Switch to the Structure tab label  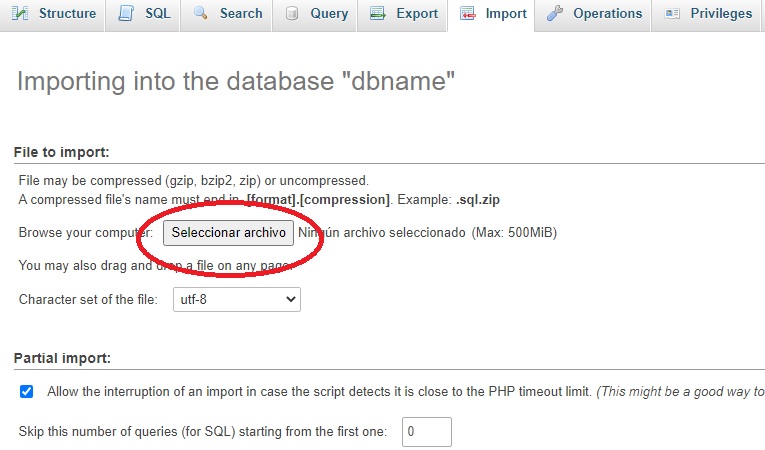coord(67,13)
